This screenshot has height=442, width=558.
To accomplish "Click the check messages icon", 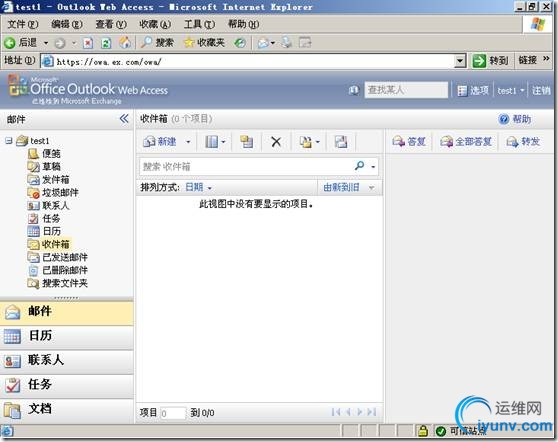I will (341, 142).
